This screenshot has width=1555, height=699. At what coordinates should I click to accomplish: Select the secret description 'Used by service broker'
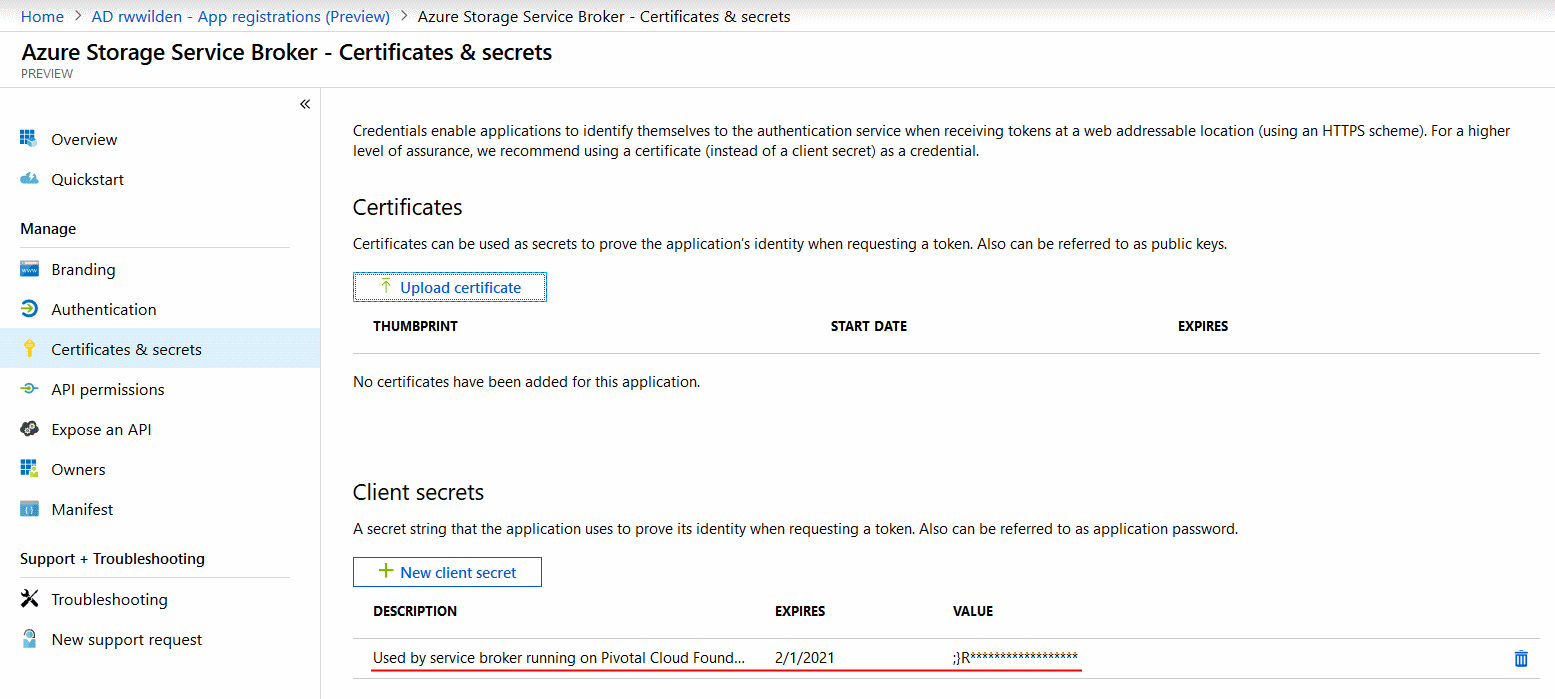[559, 658]
